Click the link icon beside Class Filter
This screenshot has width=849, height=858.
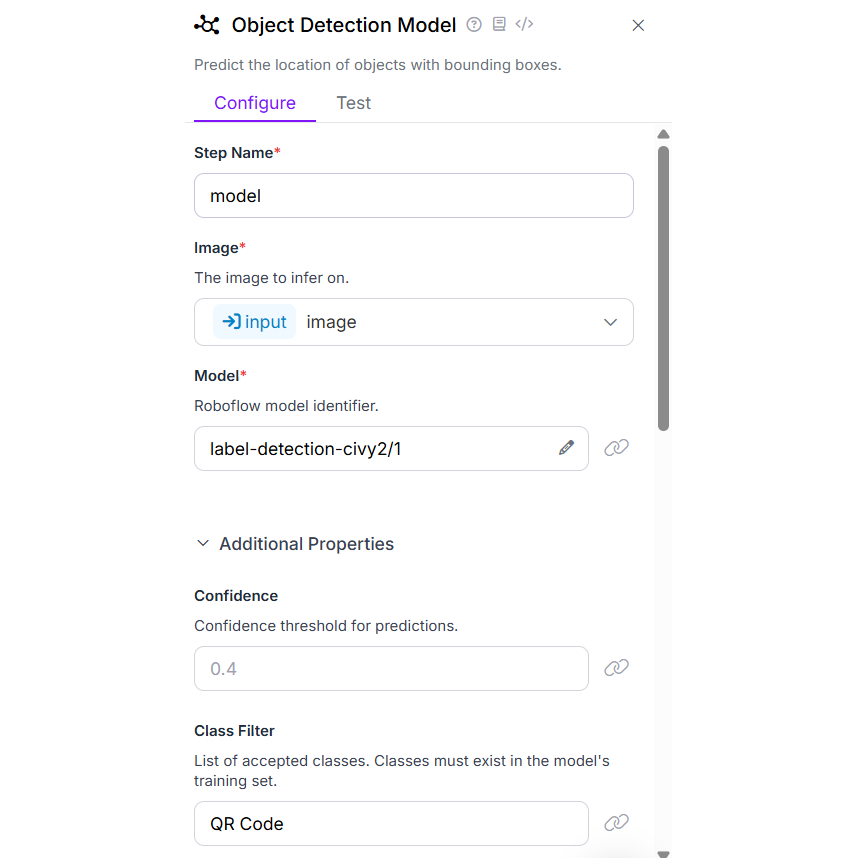[617, 823]
